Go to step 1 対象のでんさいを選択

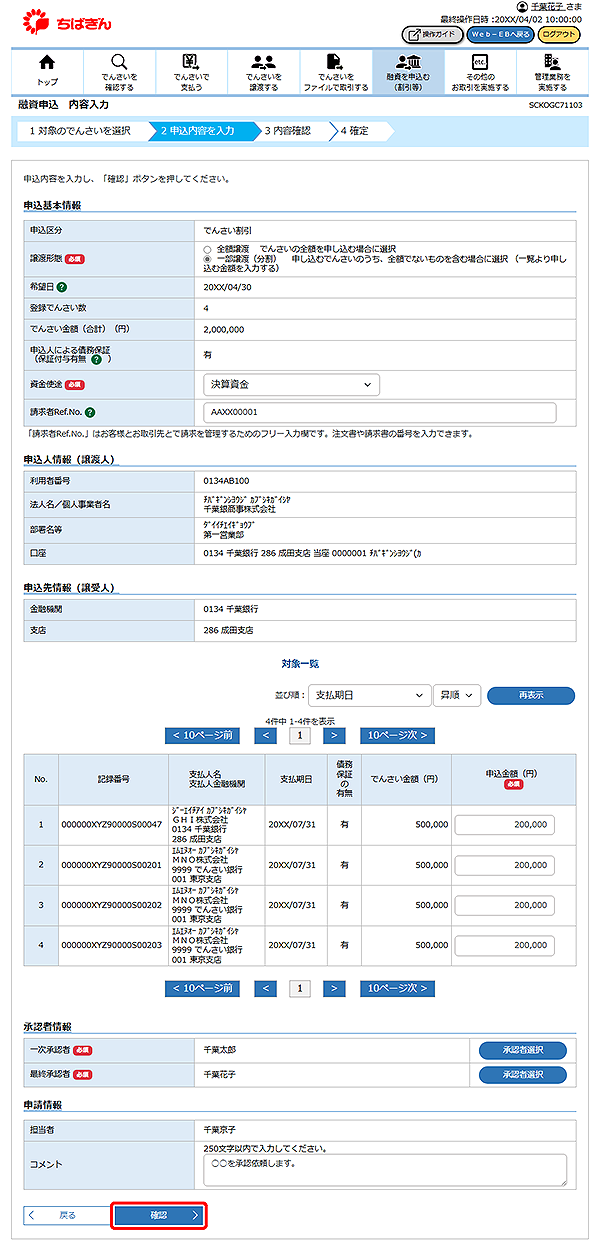point(80,130)
